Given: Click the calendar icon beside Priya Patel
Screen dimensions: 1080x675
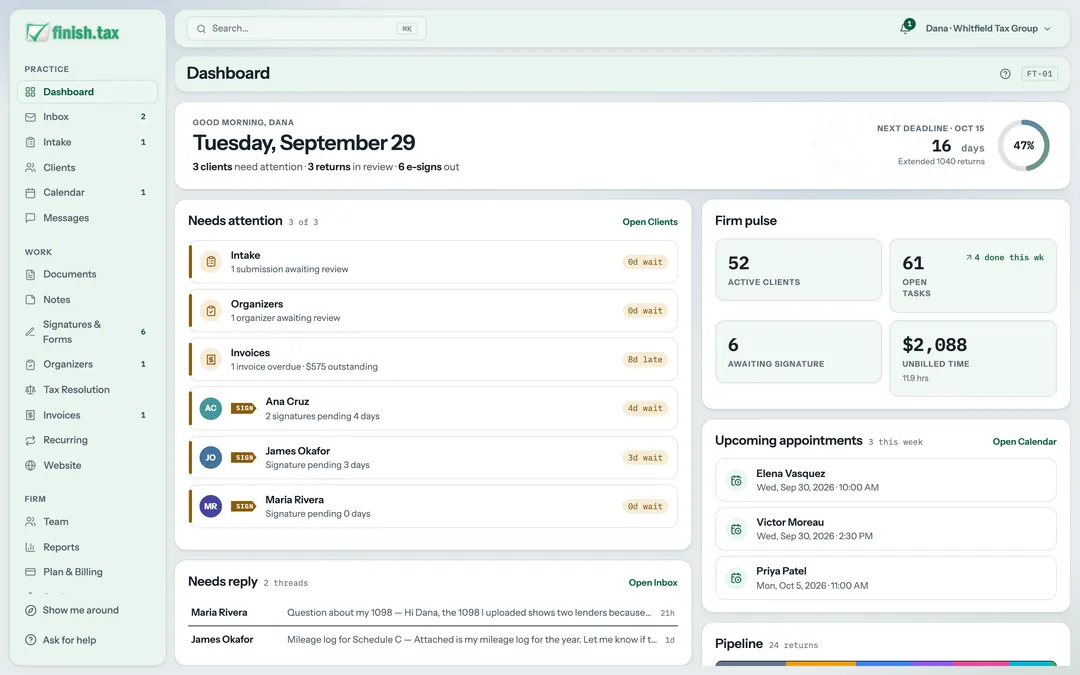Looking at the screenshot, I should 736,578.
